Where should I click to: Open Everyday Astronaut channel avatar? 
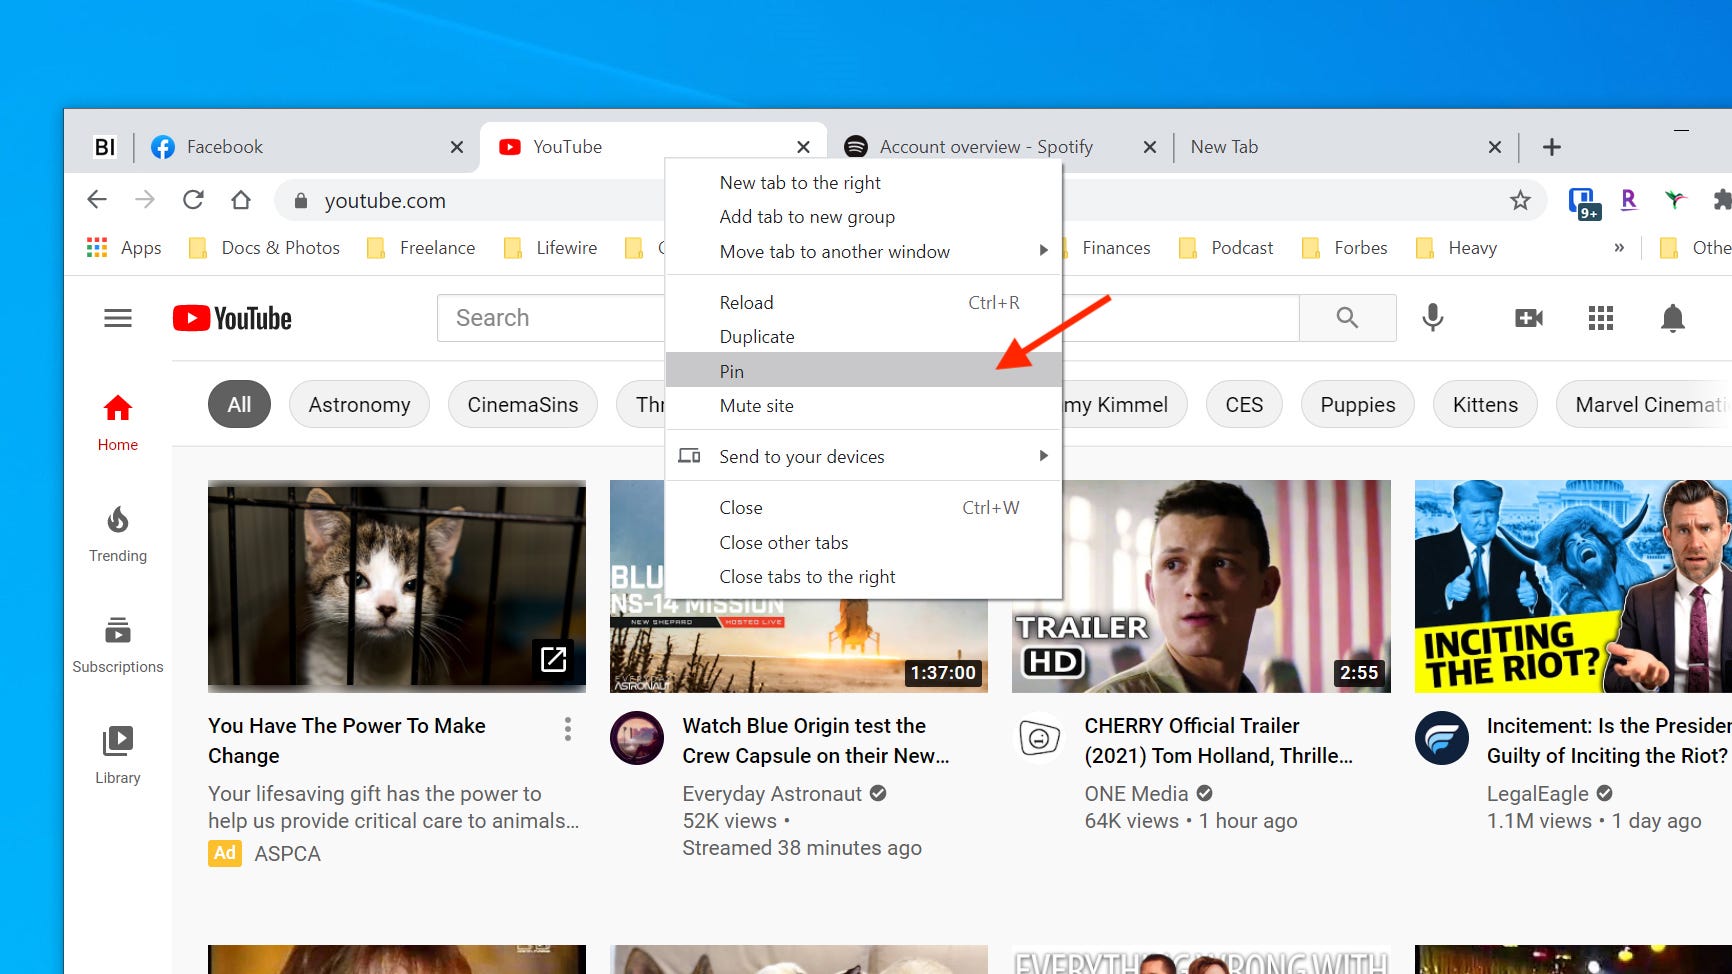pyautogui.click(x=637, y=738)
